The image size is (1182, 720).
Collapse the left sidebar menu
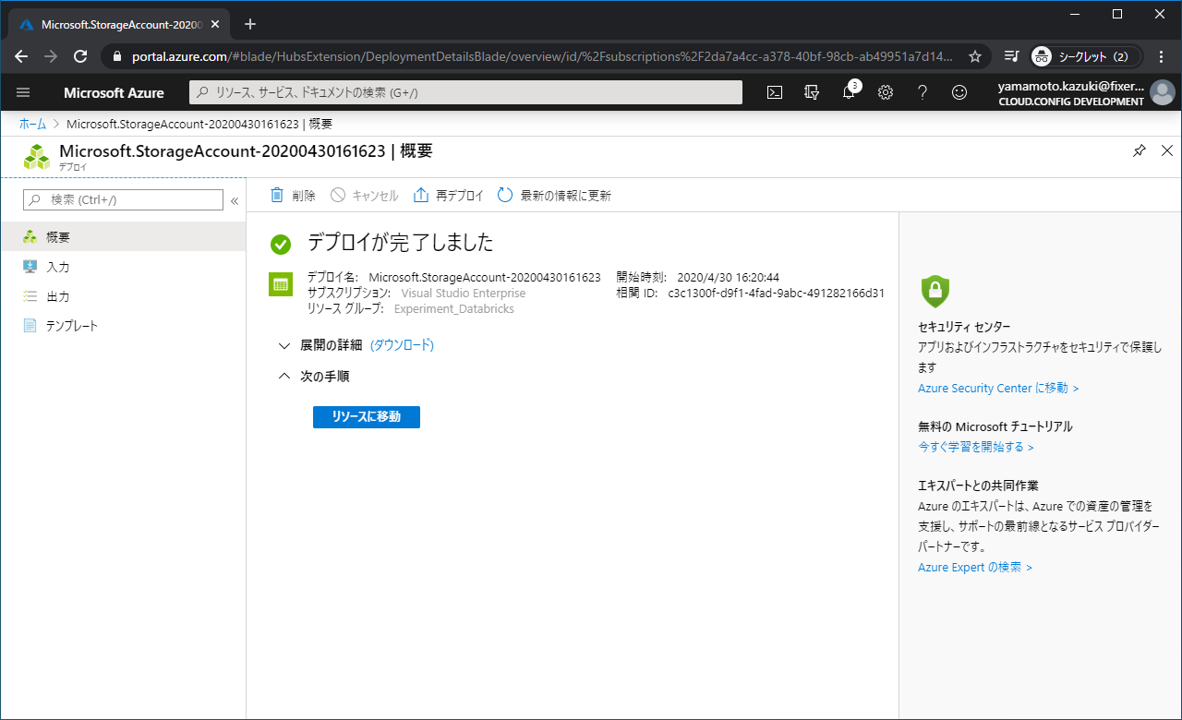pyautogui.click(x=235, y=201)
